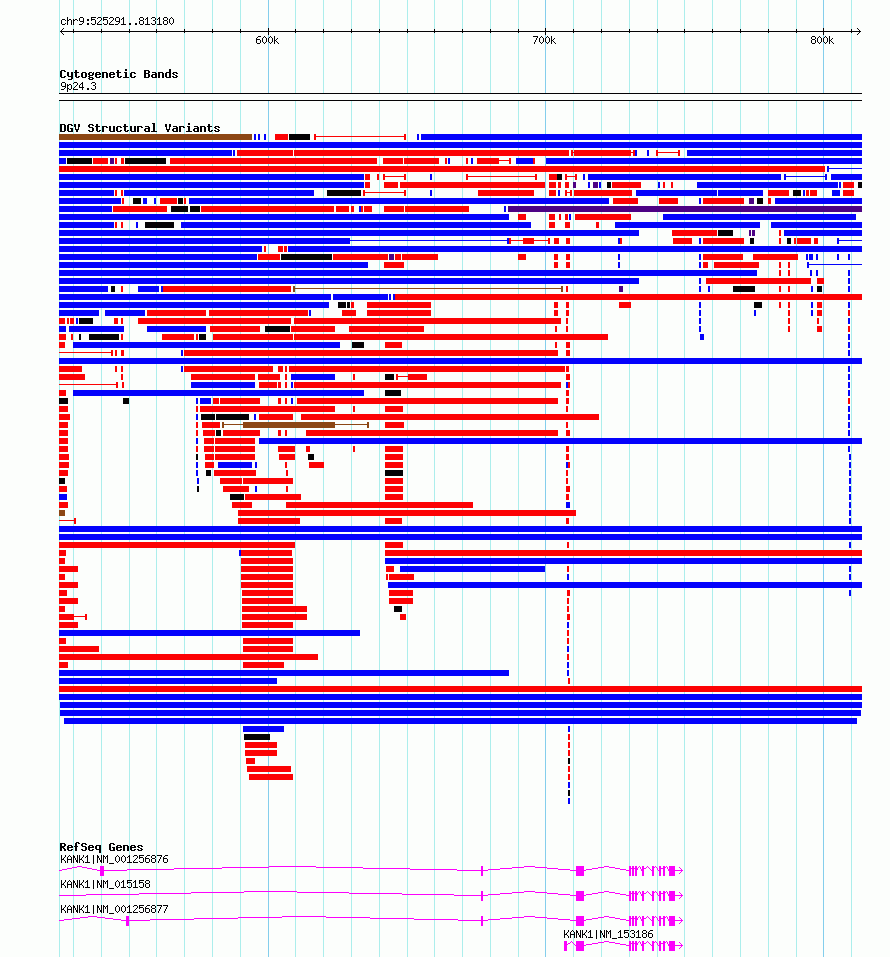Open the DGV Structural Variants track title
890x957 pixels.
click(140, 128)
